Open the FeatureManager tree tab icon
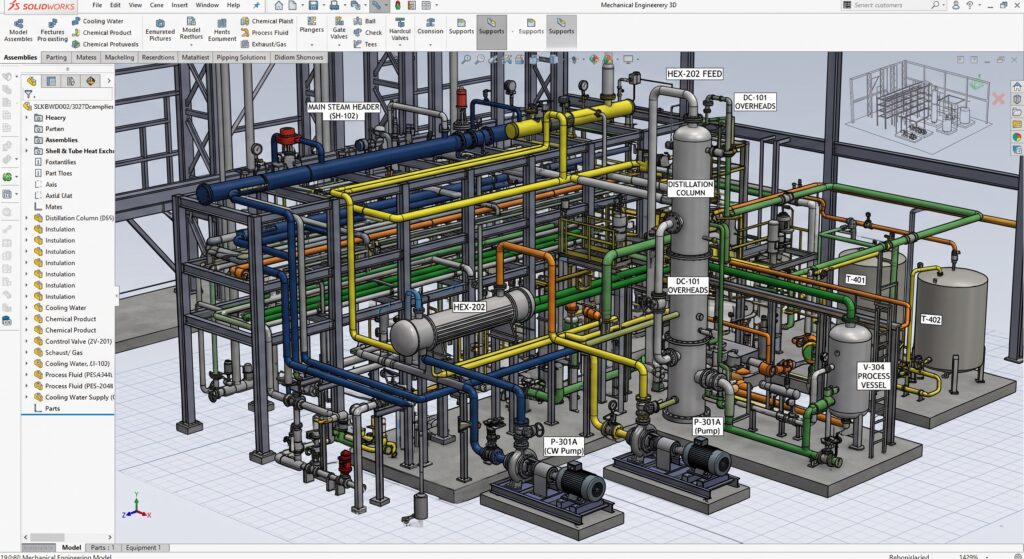 [31, 81]
